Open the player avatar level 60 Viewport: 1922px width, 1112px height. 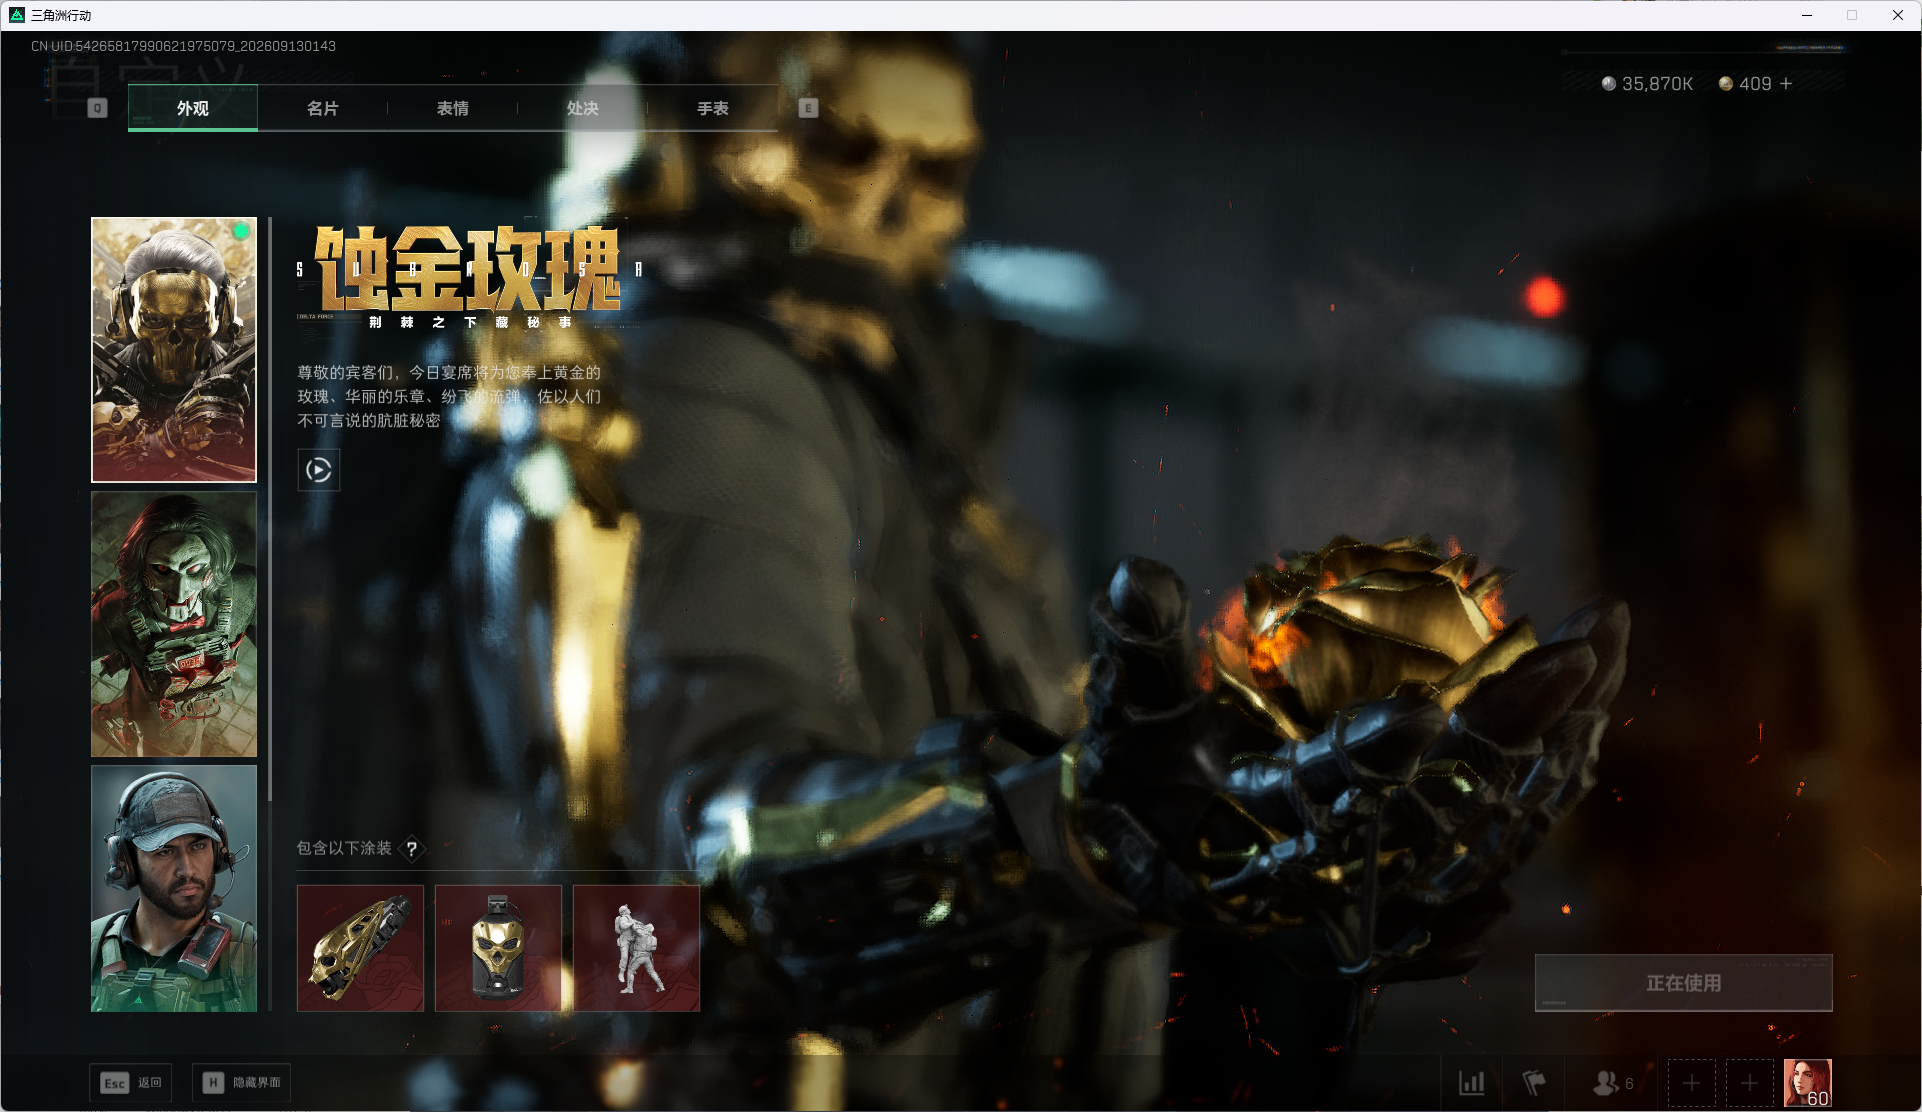coord(1808,1083)
